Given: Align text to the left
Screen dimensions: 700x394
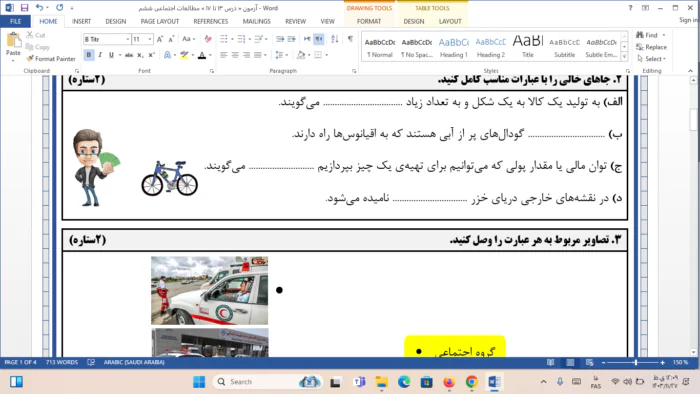Looking at the screenshot, I should [x=224, y=55].
